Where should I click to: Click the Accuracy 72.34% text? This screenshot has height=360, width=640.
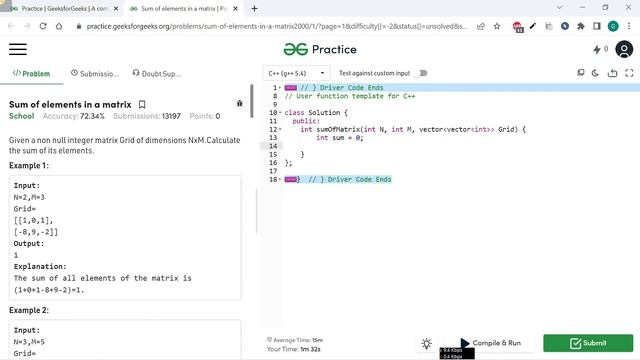pyautogui.click(x=73, y=116)
